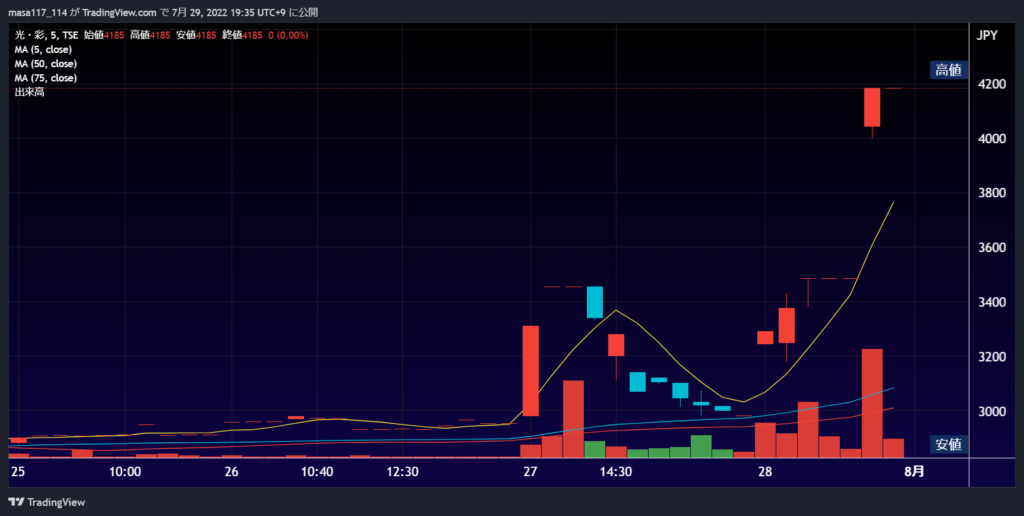The image size is (1024, 516).
Task: Click the tall red candlestick at date 27
Action: pyautogui.click(x=531, y=370)
